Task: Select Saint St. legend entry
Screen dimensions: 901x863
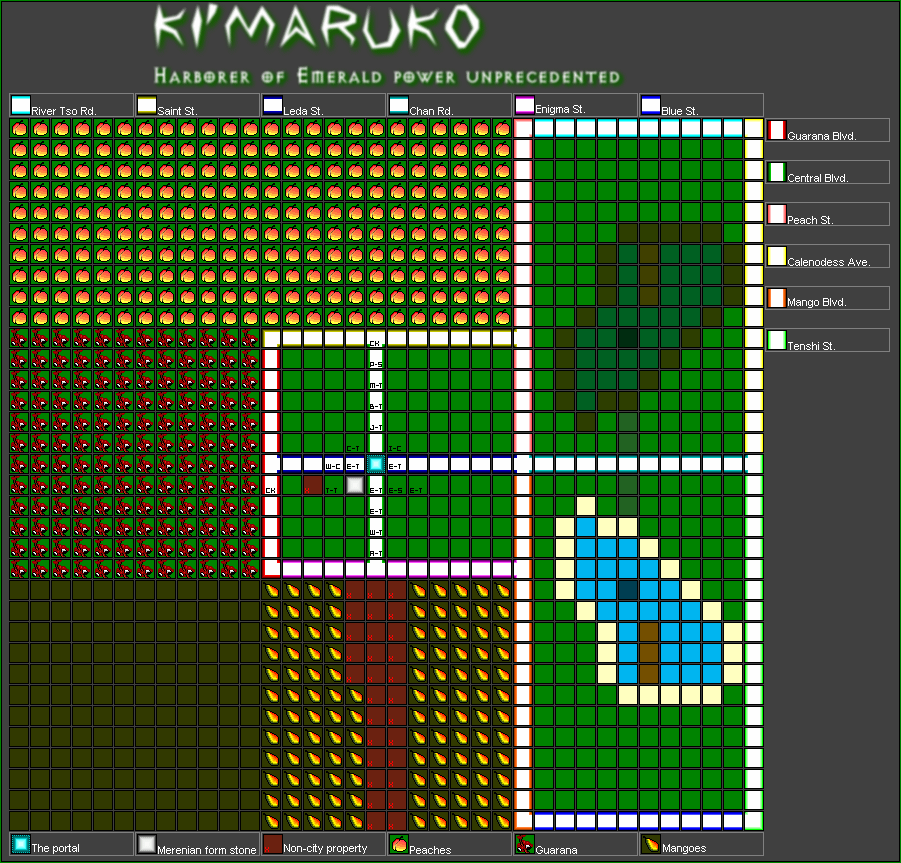Action: pos(196,106)
